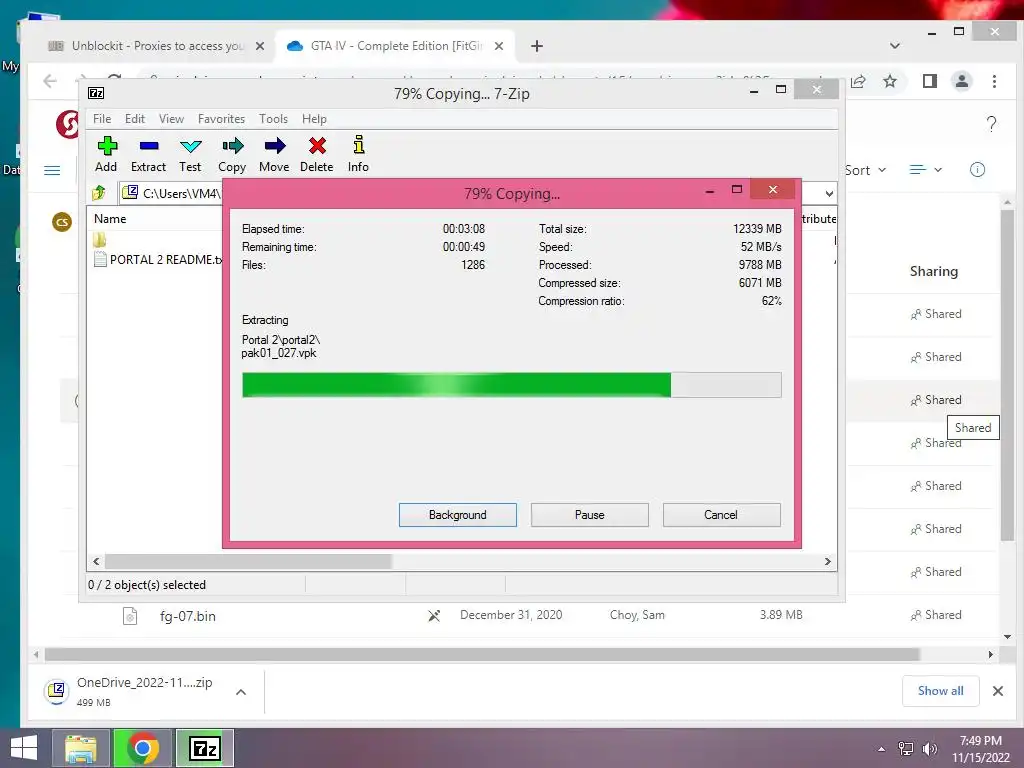Open the Chrome profile avatar
The image size is (1024, 768).
[961, 81]
